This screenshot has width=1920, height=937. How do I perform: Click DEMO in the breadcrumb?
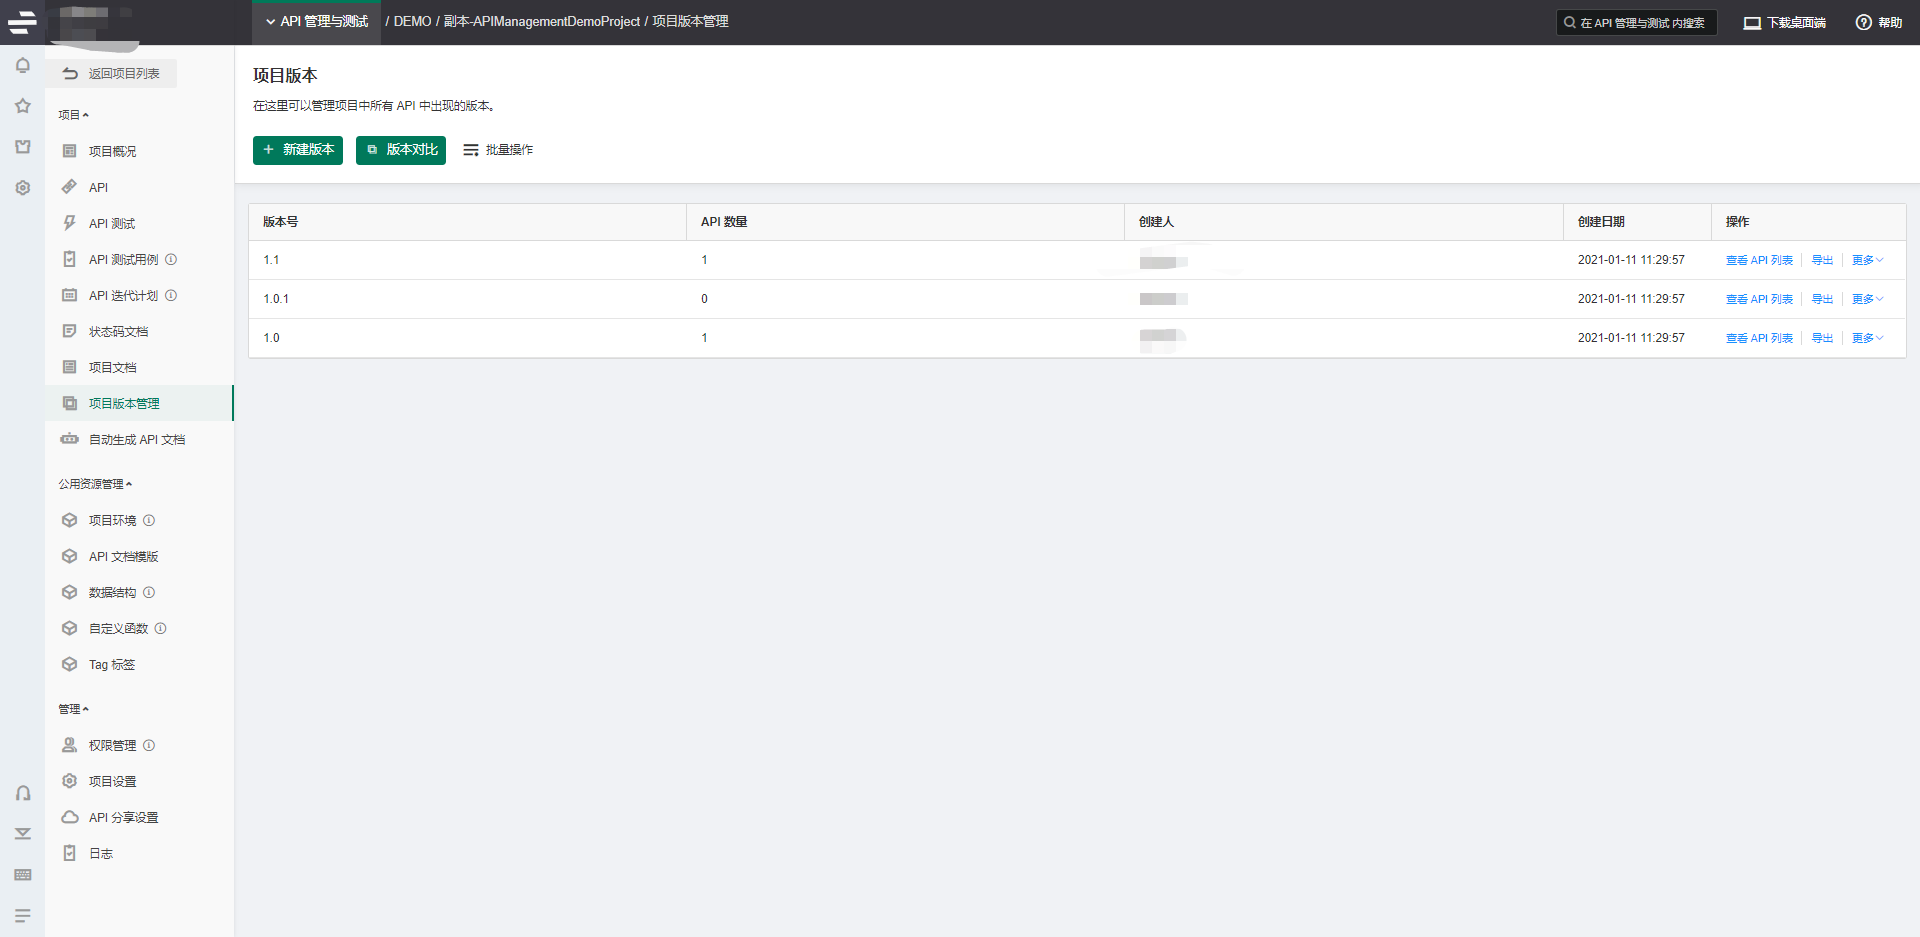pos(413,22)
